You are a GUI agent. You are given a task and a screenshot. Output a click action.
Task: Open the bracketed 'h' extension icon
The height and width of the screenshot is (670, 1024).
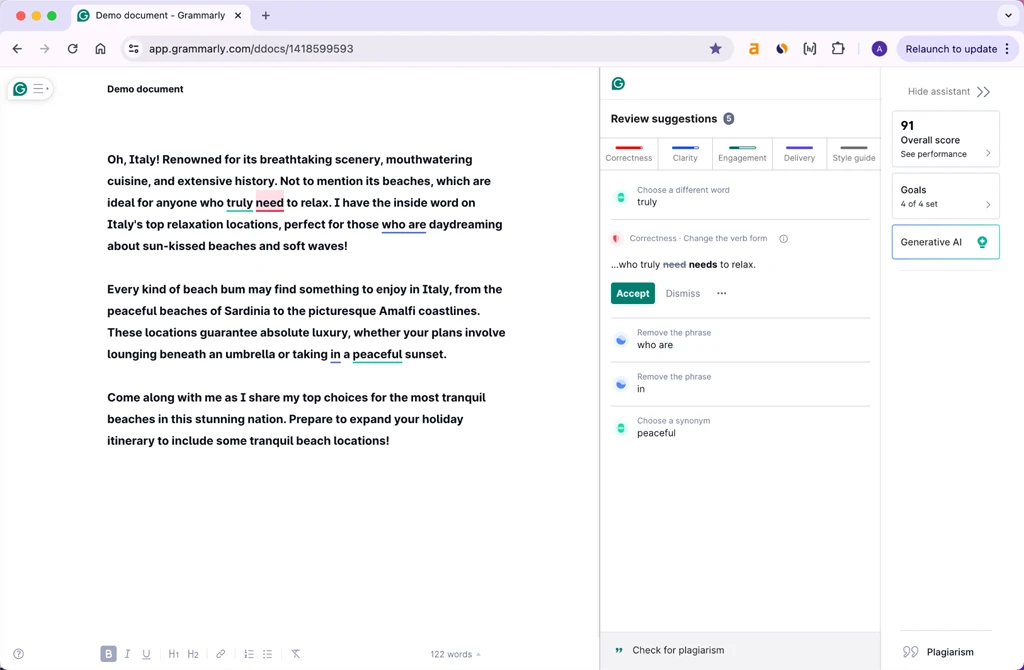[810, 49]
